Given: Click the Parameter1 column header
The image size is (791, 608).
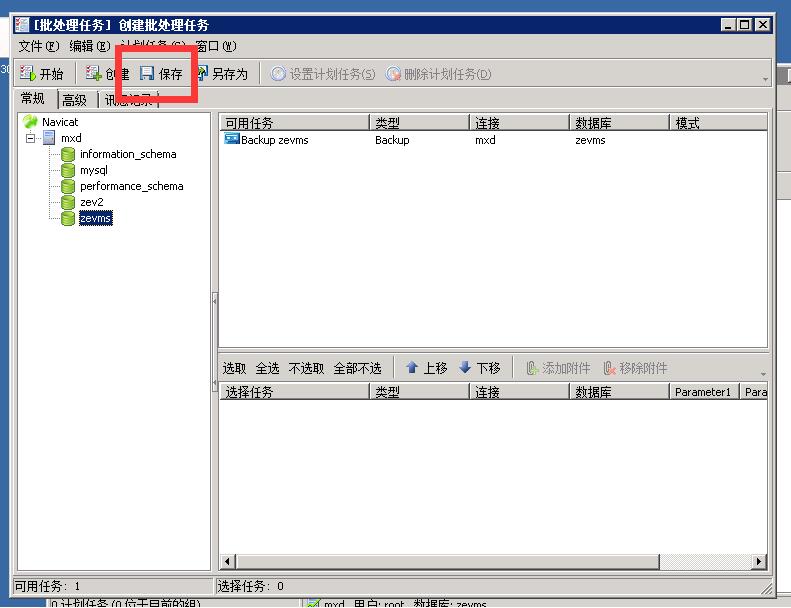Looking at the screenshot, I should [x=703, y=392].
